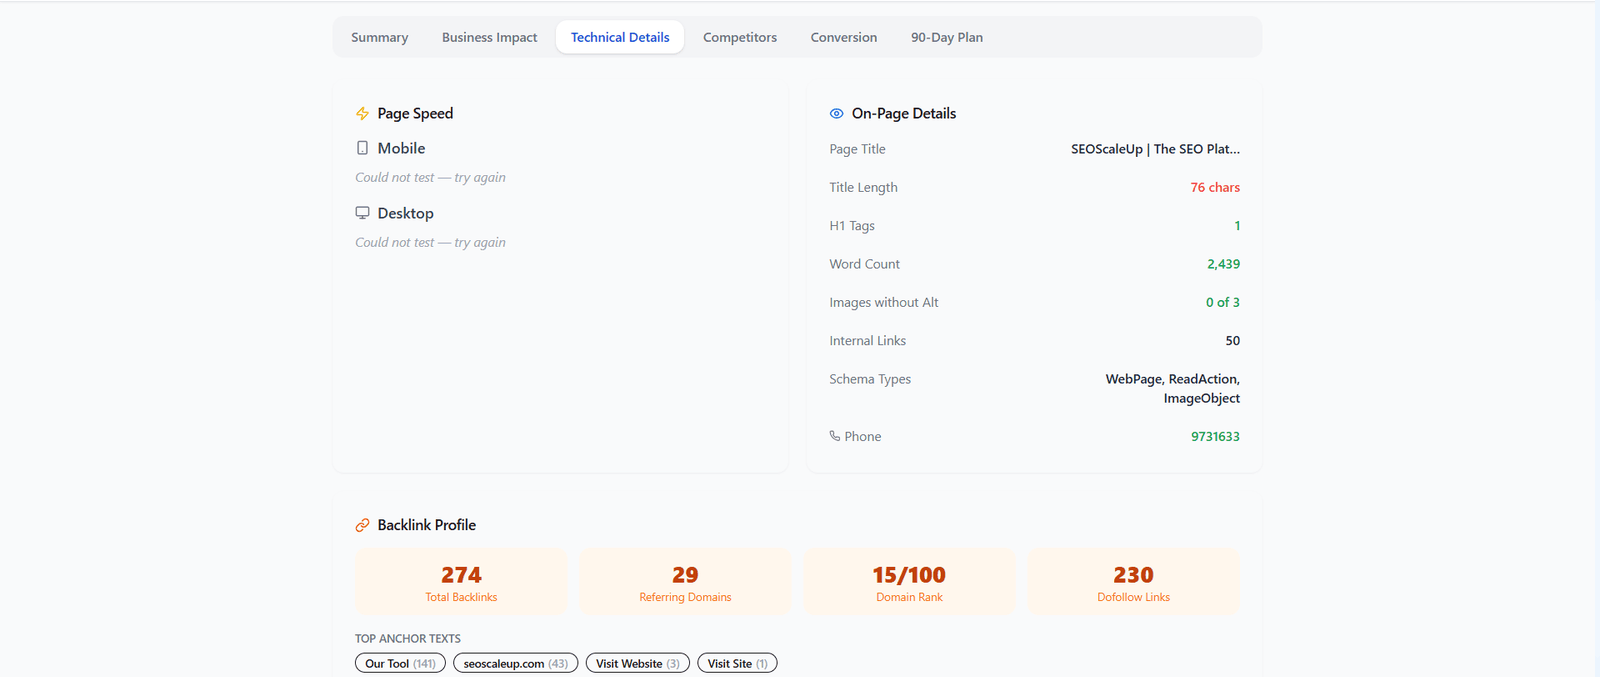The image size is (1600, 677).
Task: Switch to the Business Impact tab
Action: click(x=489, y=37)
